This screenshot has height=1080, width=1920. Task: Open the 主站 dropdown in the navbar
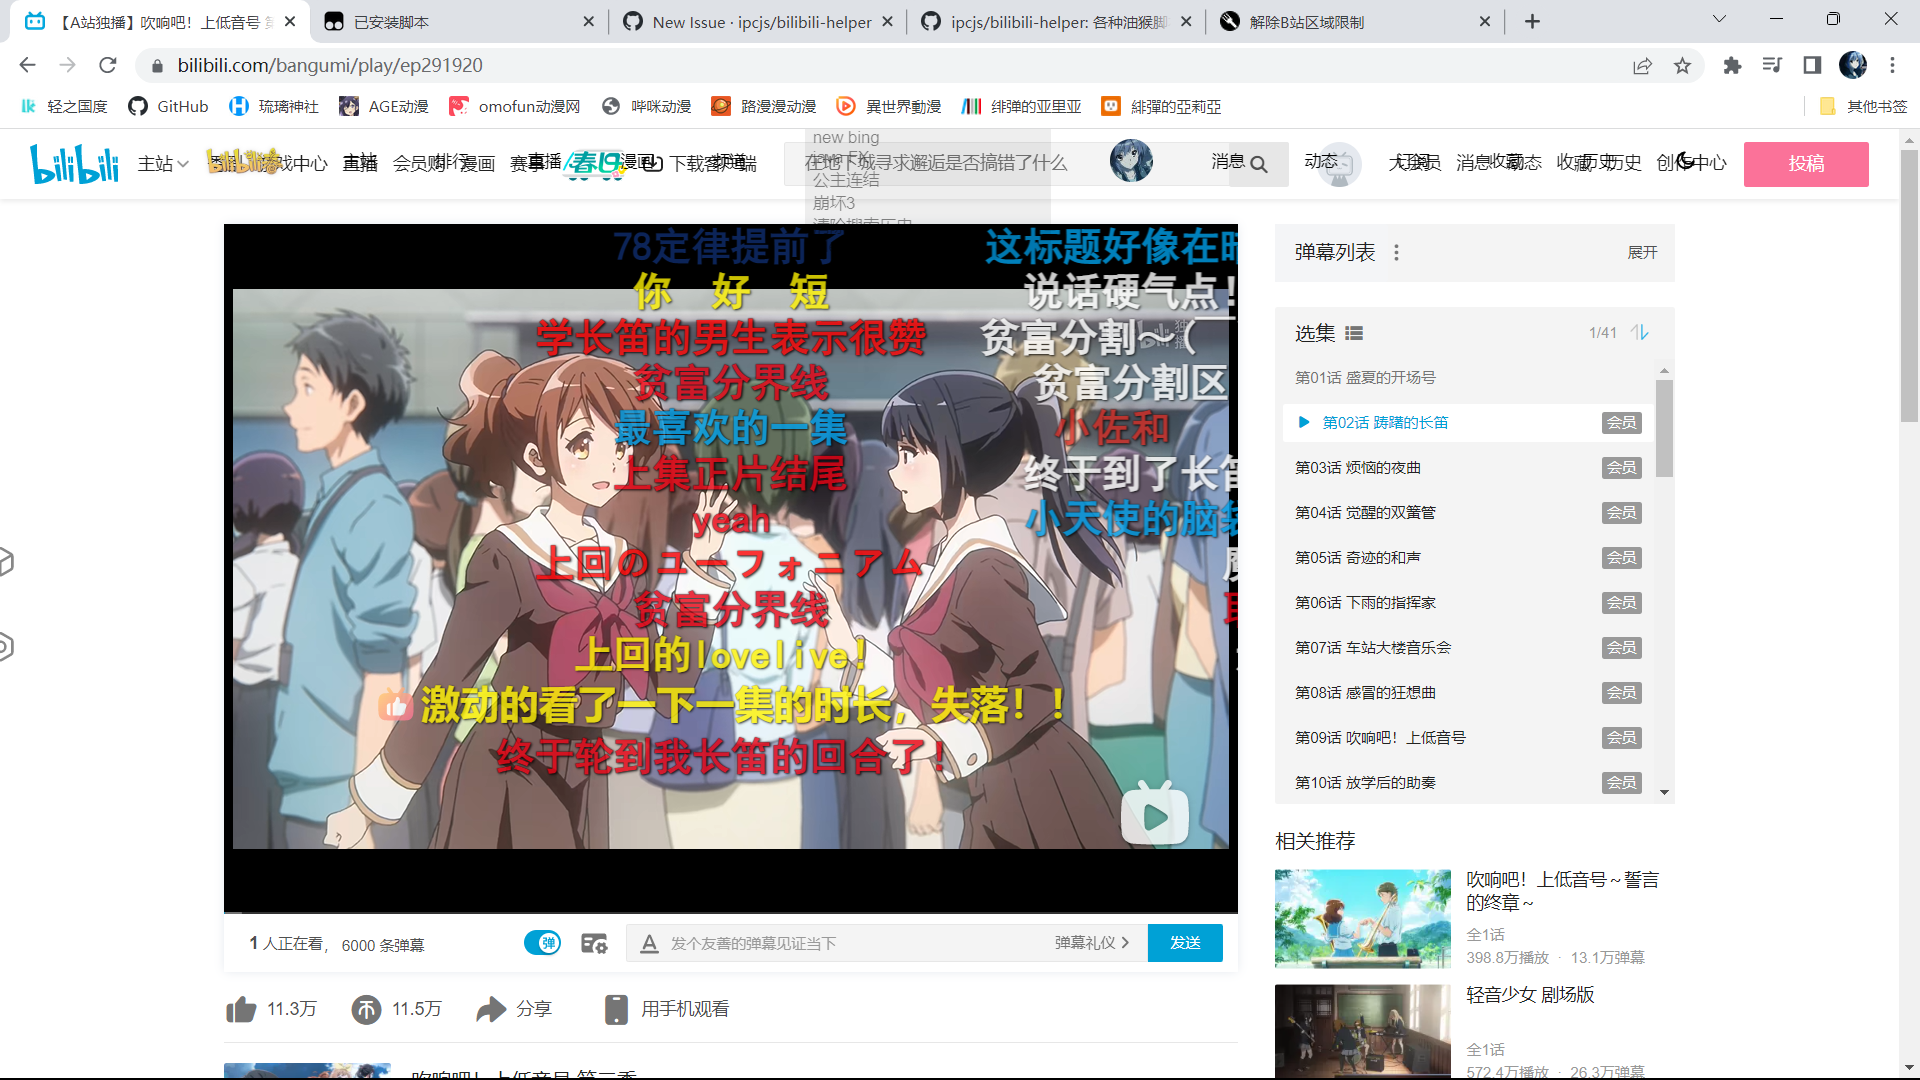162,163
